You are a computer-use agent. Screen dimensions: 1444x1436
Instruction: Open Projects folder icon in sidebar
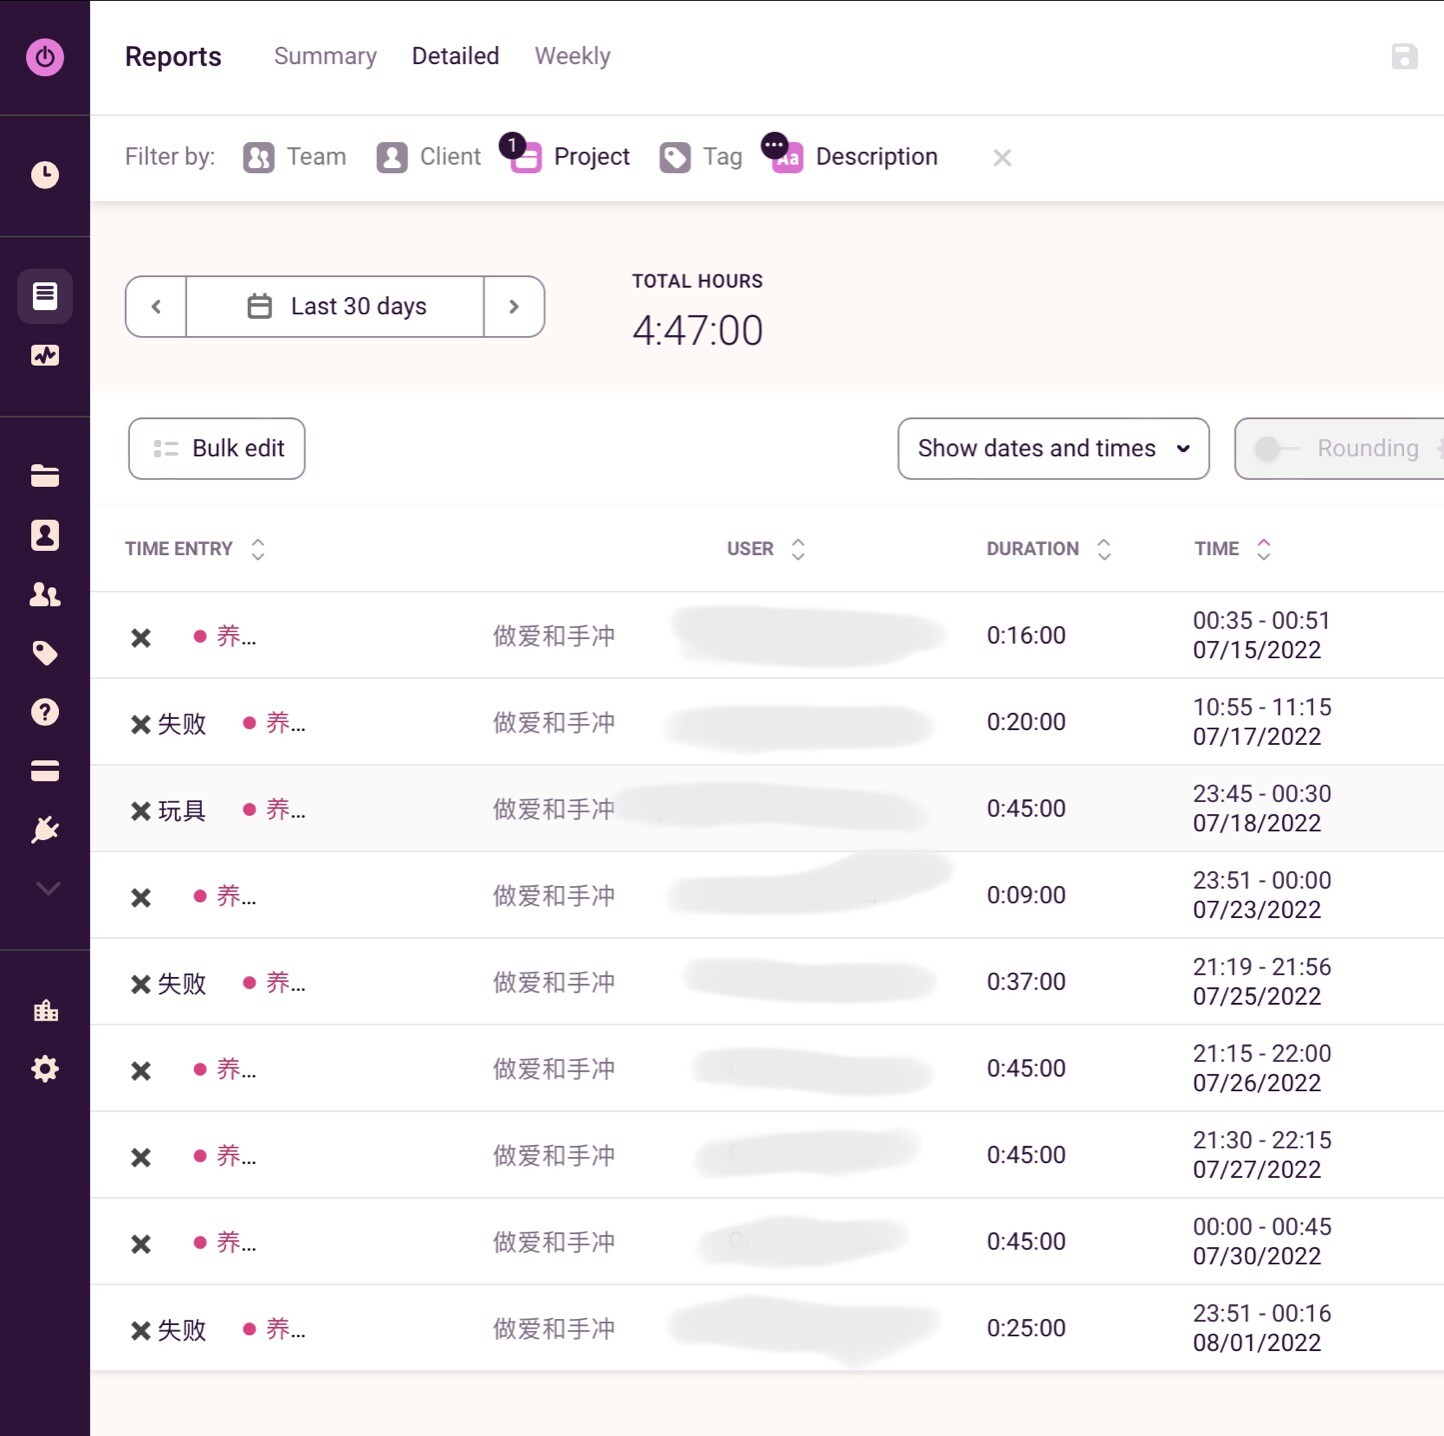pyautogui.click(x=45, y=476)
